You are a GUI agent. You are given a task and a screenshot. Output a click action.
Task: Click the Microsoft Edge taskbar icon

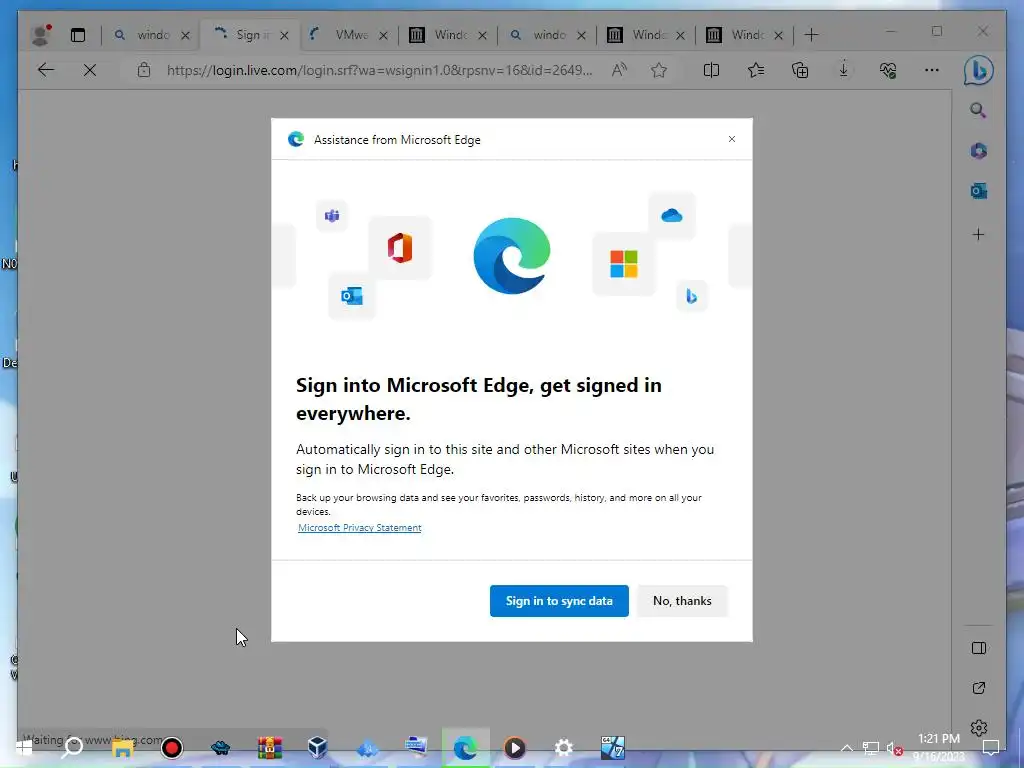[465, 747]
